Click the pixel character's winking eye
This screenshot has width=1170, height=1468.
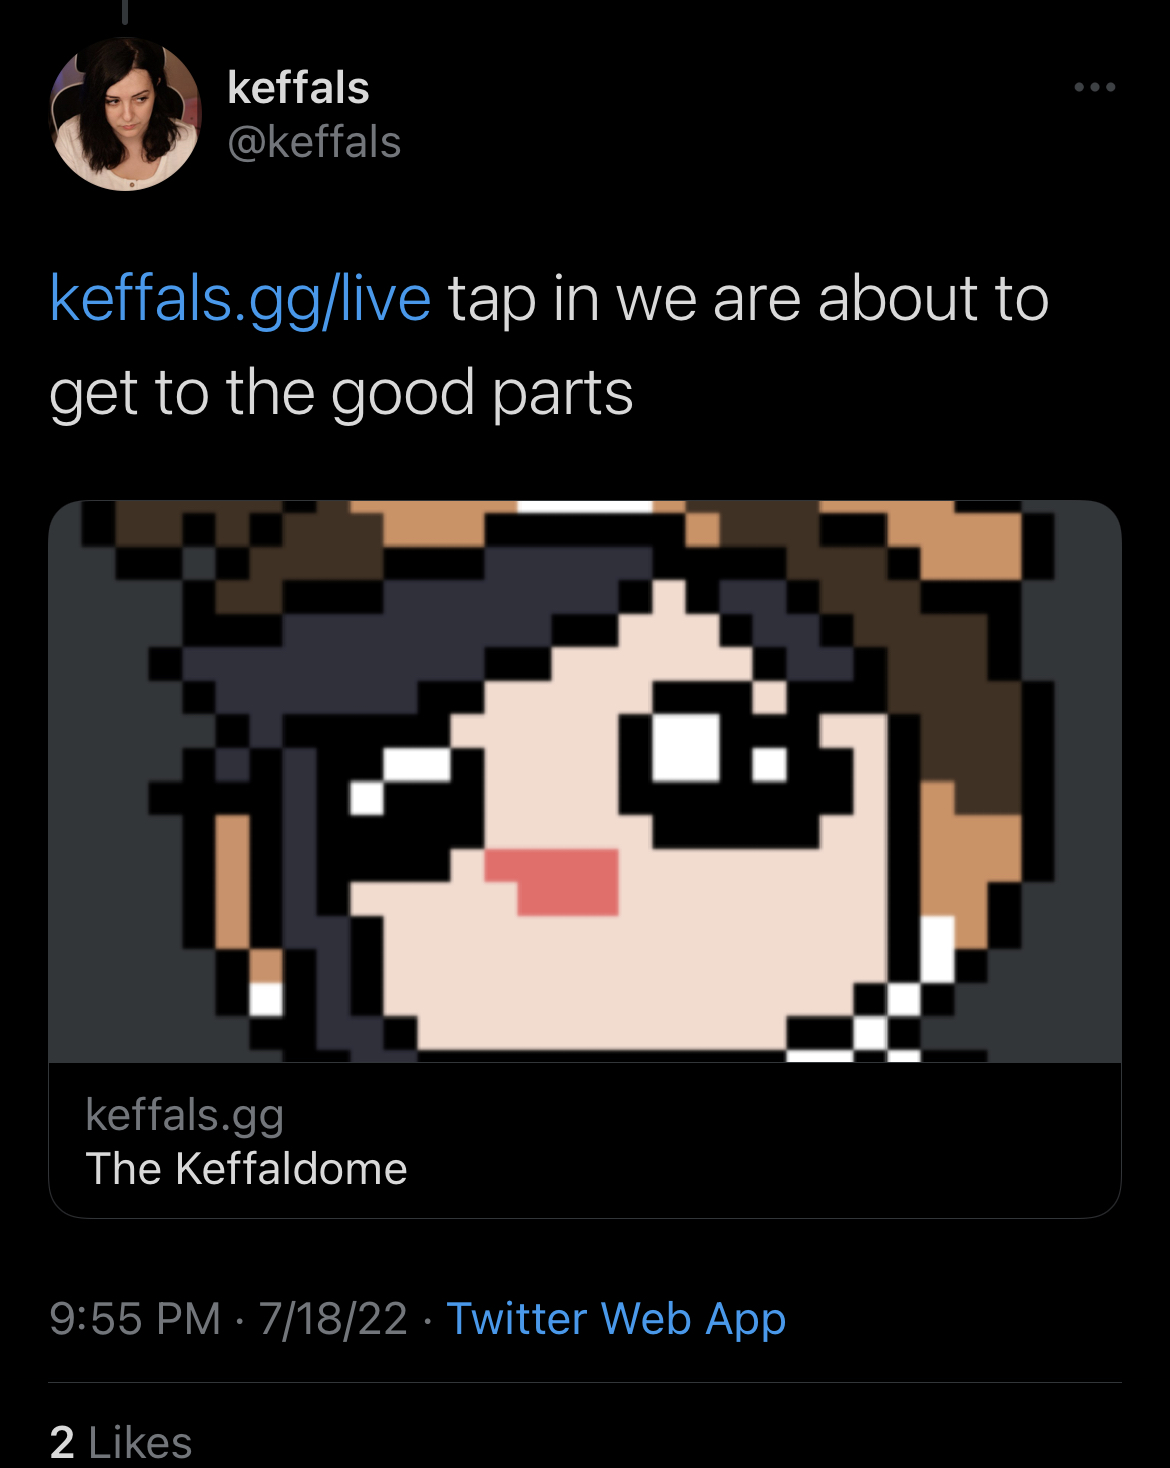pos(400,781)
